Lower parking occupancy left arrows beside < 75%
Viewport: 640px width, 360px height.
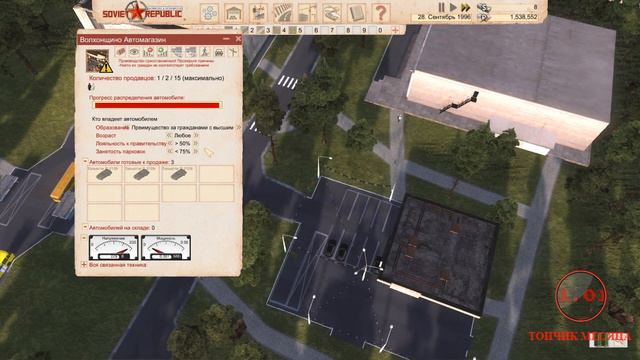tap(169, 151)
